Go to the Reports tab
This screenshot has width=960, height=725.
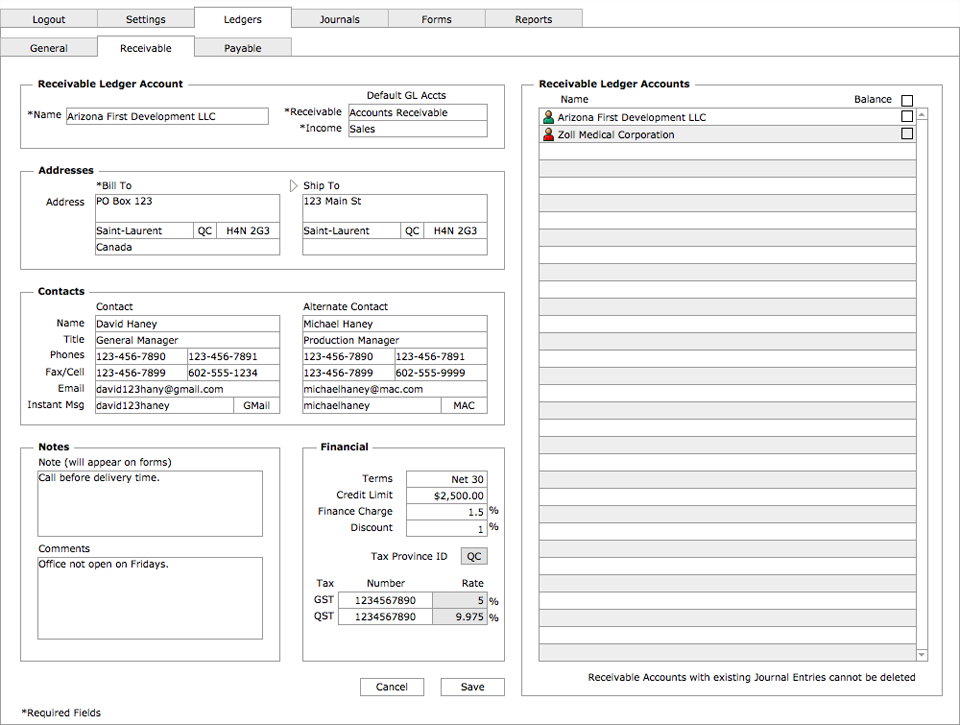pyautogui.click(x=533, y=19)
